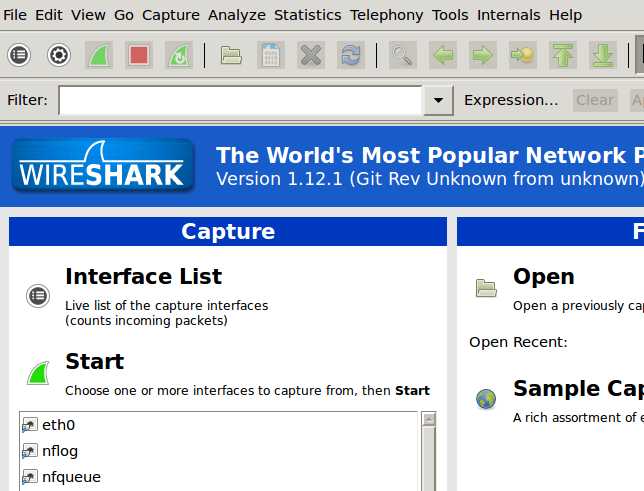This screenshot has width=644, height=491.
Task: Jump to the first packet icon
Action: [563, 55]
